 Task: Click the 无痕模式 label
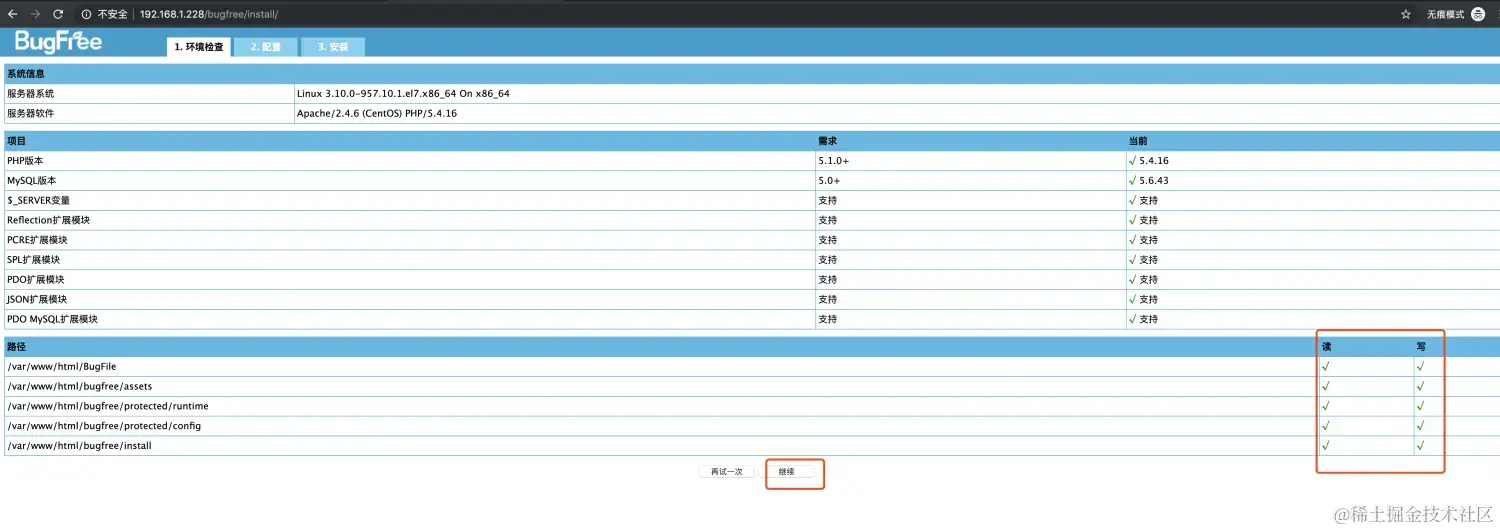tap(1445, 15)
